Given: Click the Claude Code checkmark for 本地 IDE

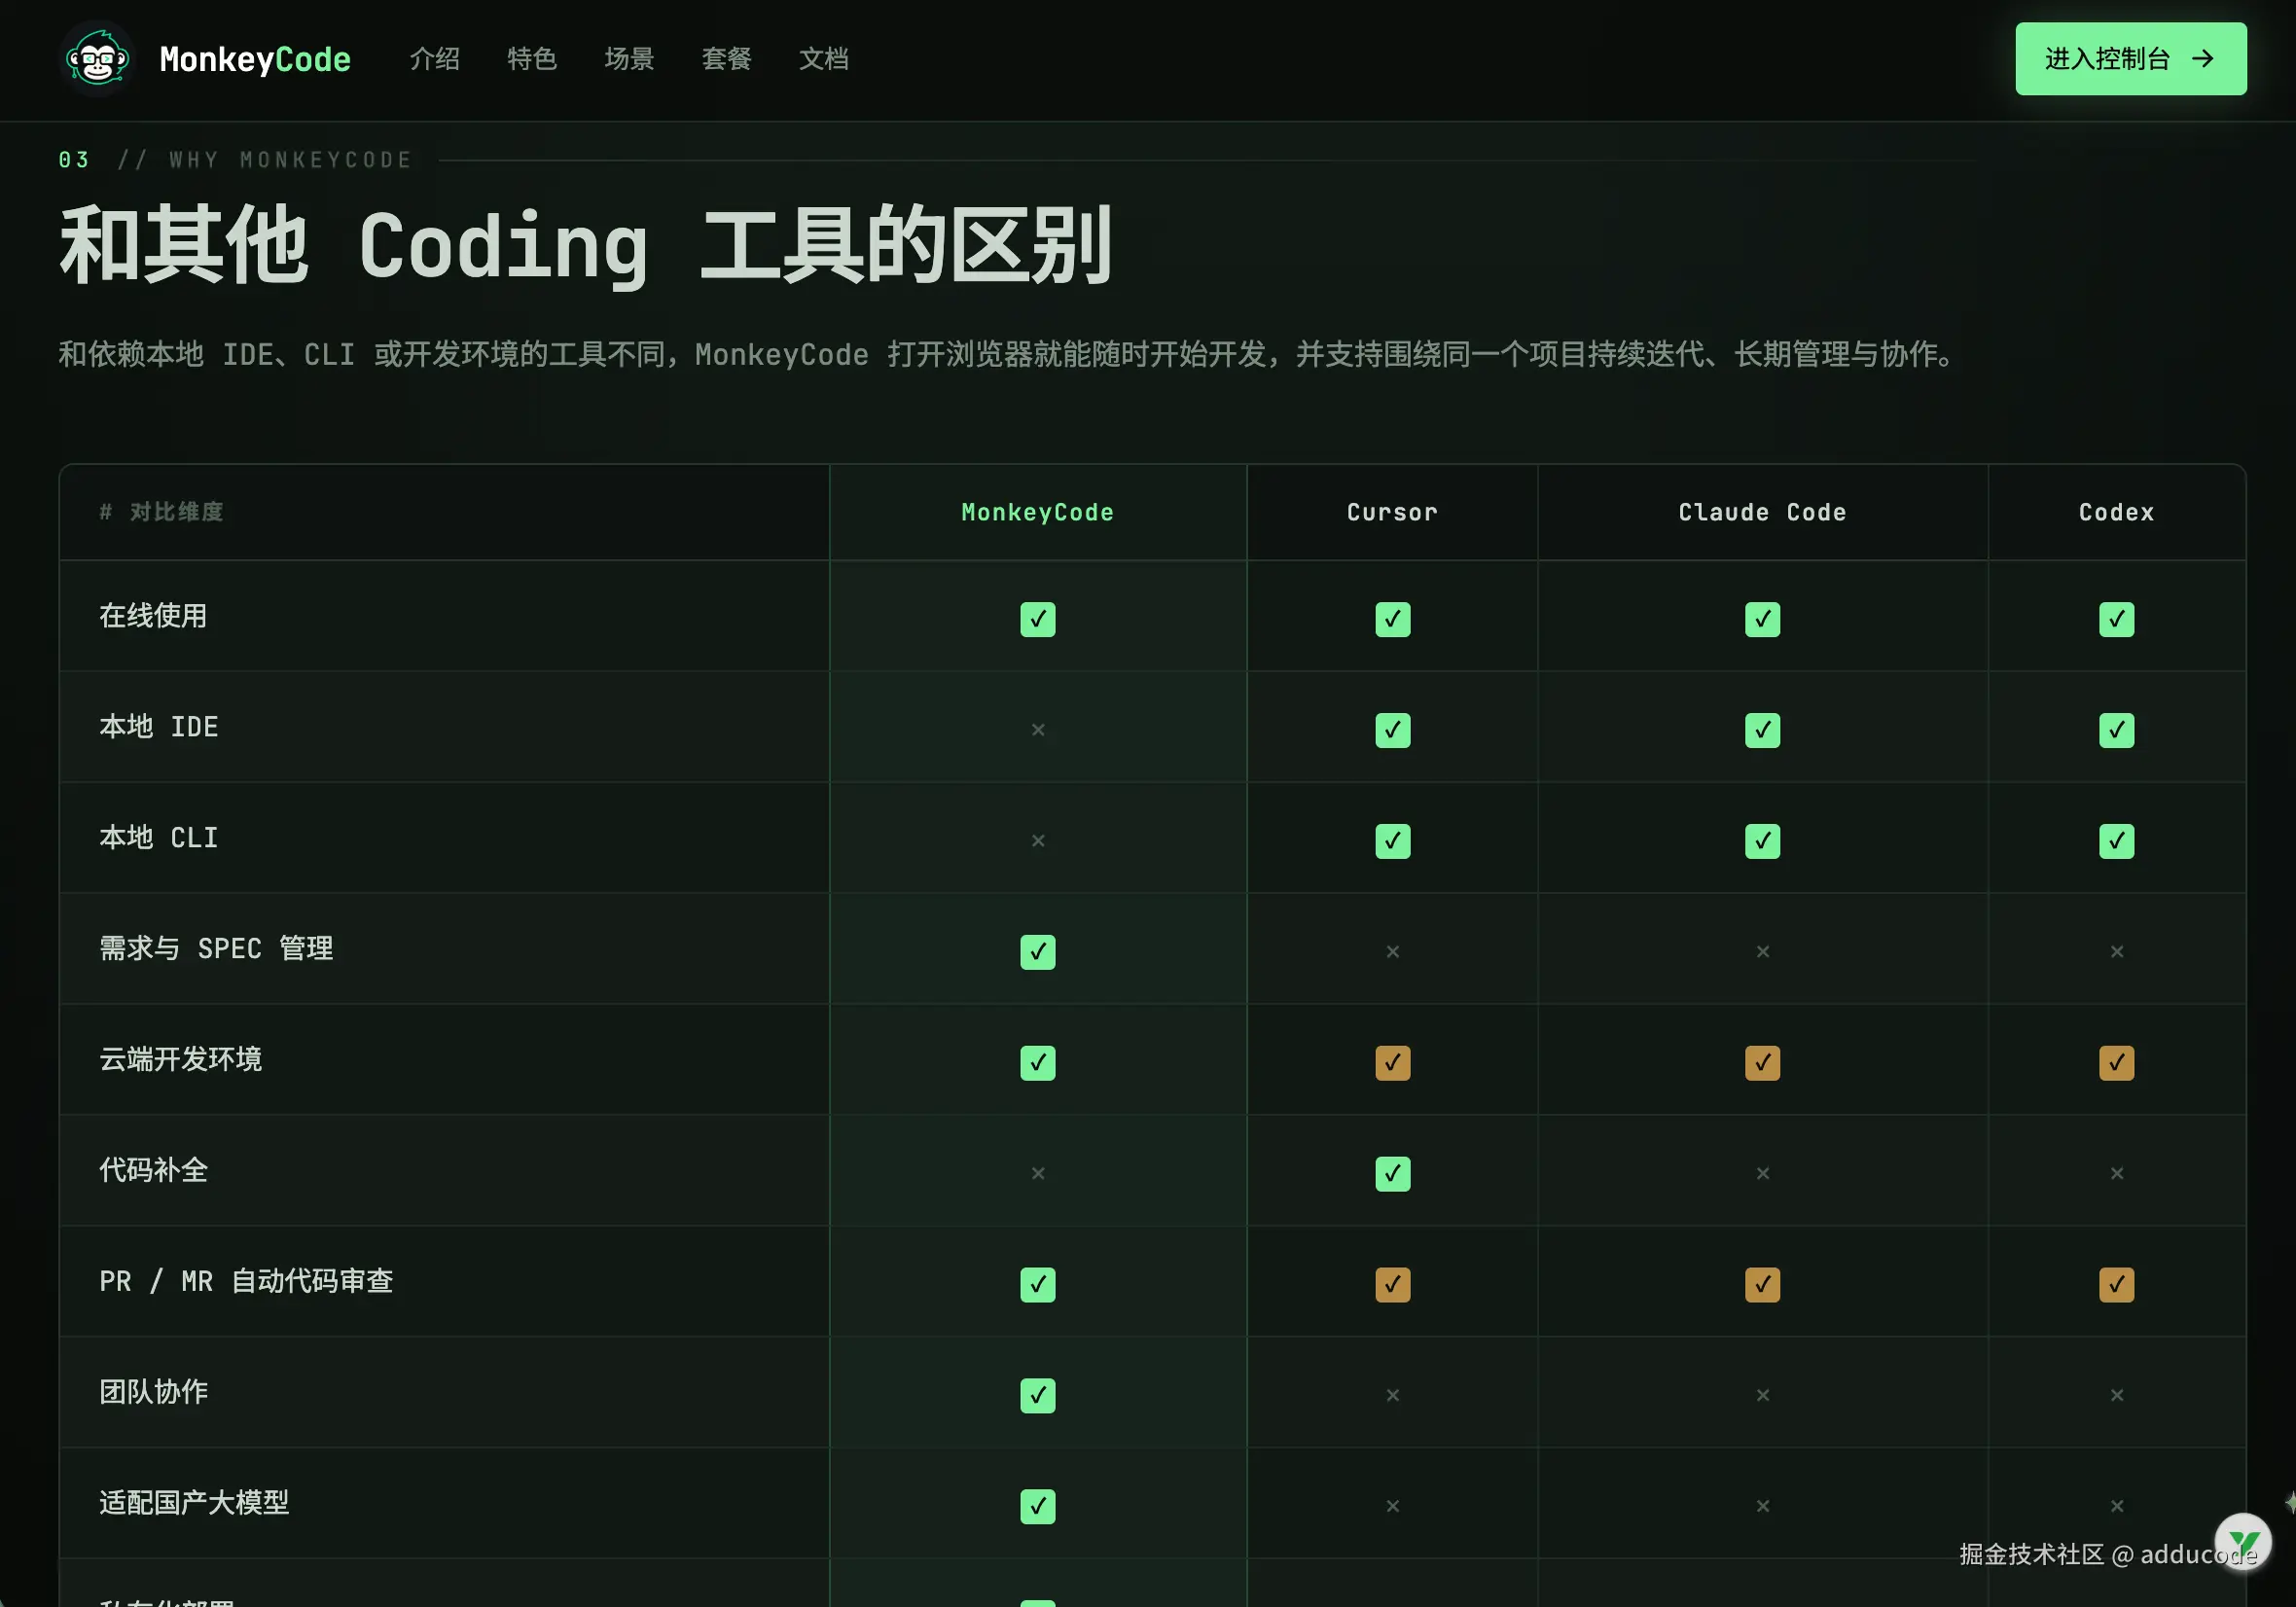Looking at the screenshot, I should click(x=1762, y=730).
